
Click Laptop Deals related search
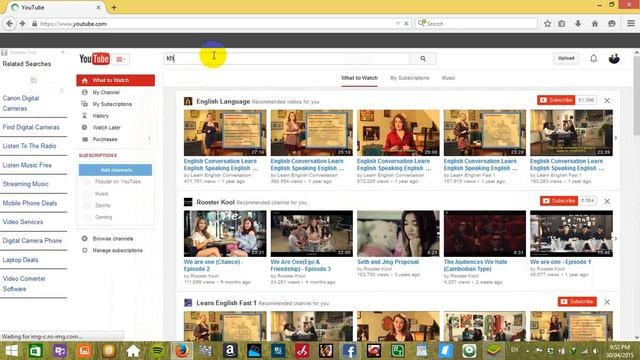click(20, 260)
